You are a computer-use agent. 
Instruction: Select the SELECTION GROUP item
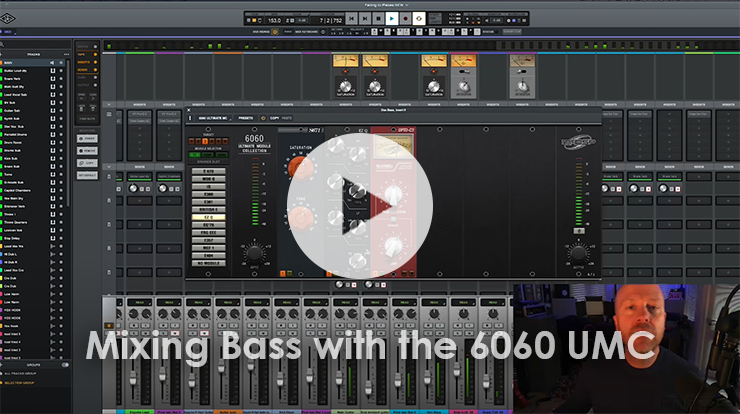pos(19,383)
